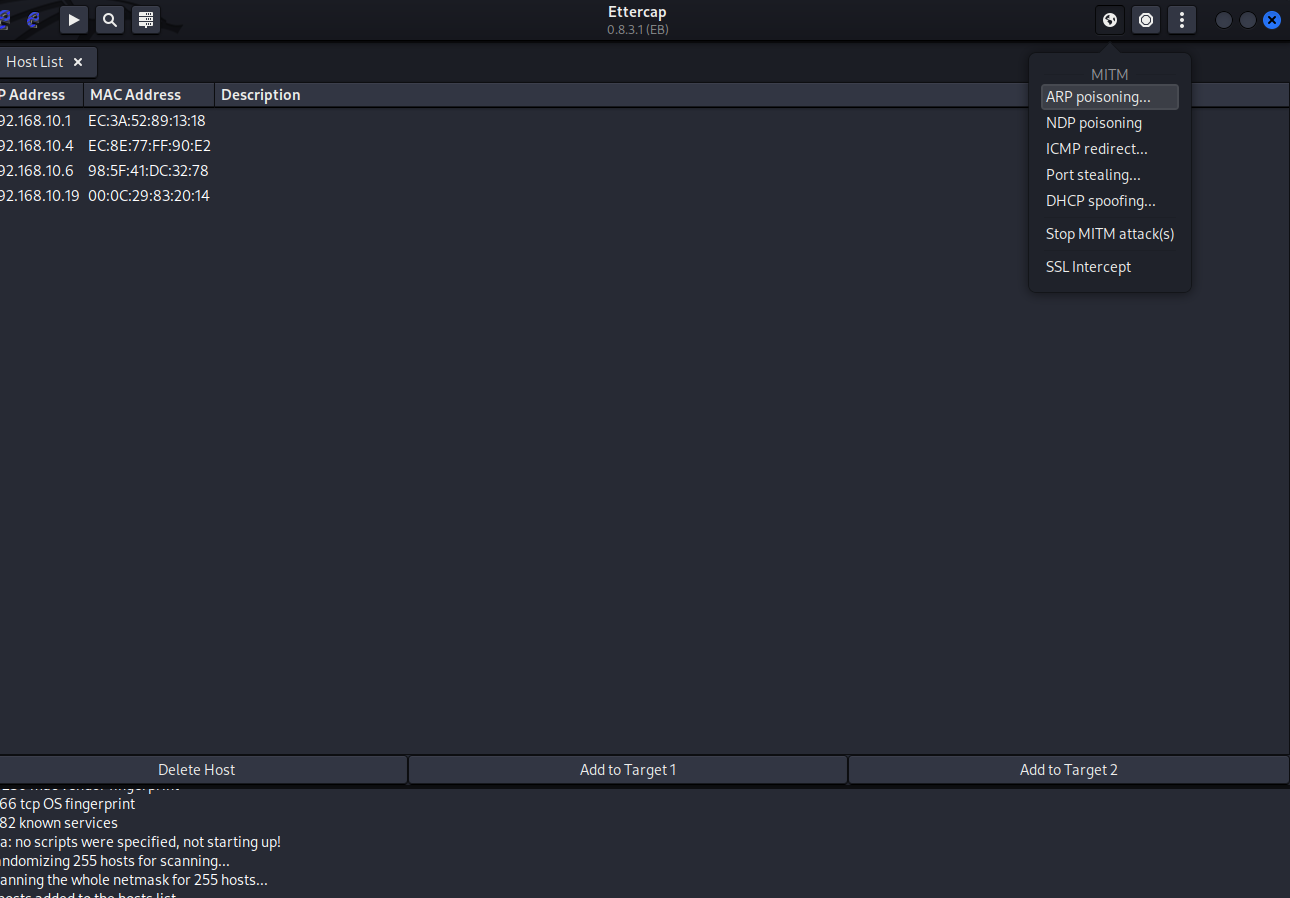Choose ARP poisoning... from MITM menu
This screenshot has height=898, width=1290.
1110,97
